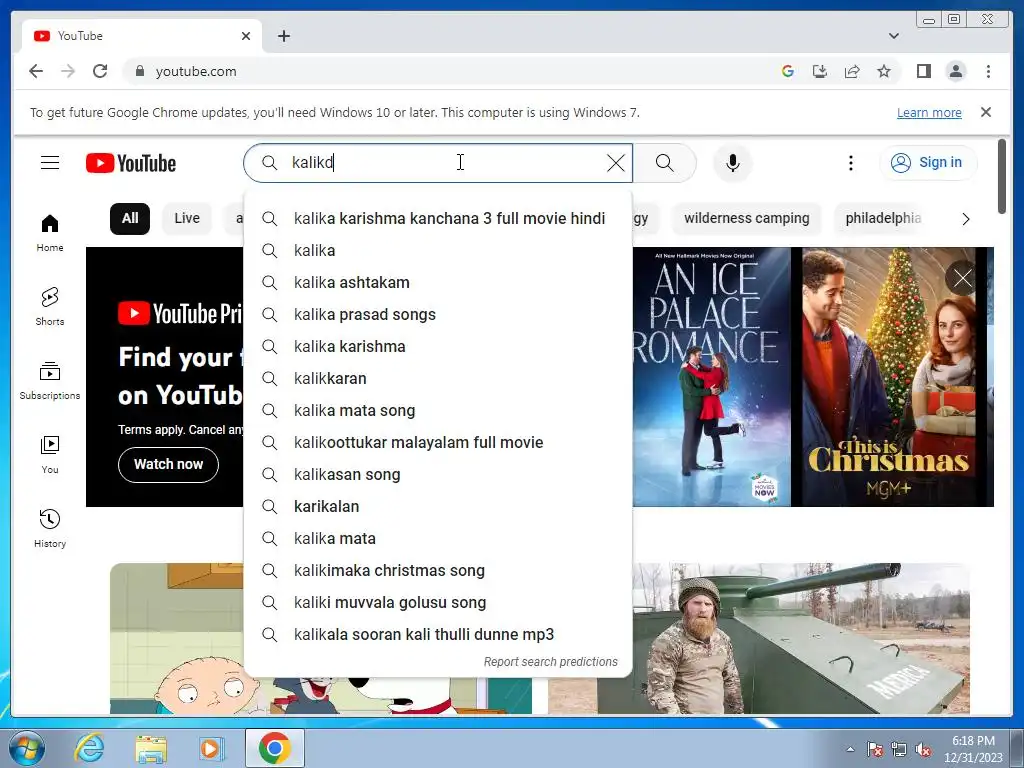Open the Learn more link
Screen dimensions: 1024x768
[929, 112]
